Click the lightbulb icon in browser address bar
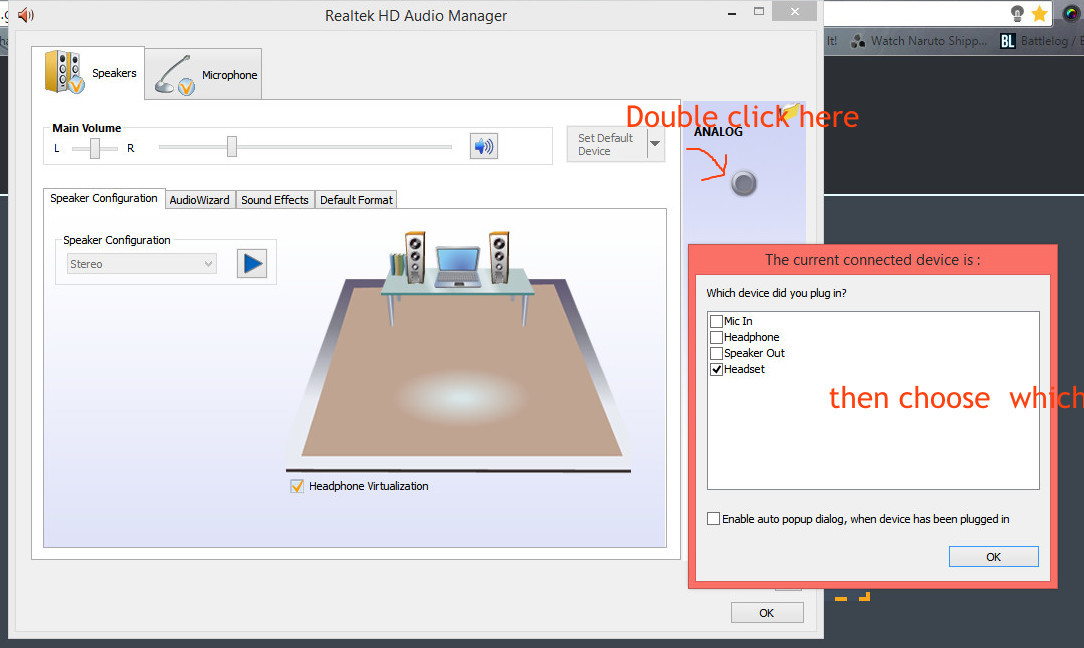The width and height of the screenshot is (1084, 648). click(1017, 13)
